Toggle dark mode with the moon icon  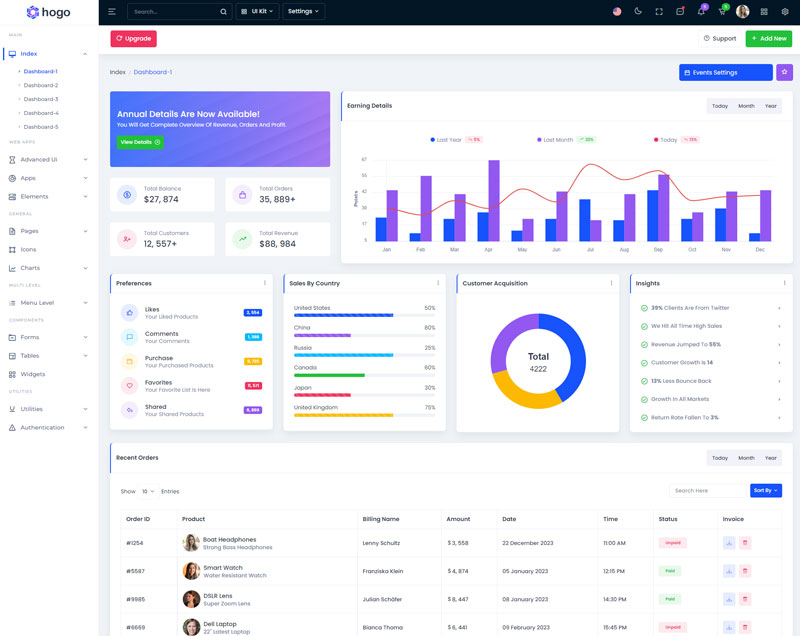click(x=638, y=12)
